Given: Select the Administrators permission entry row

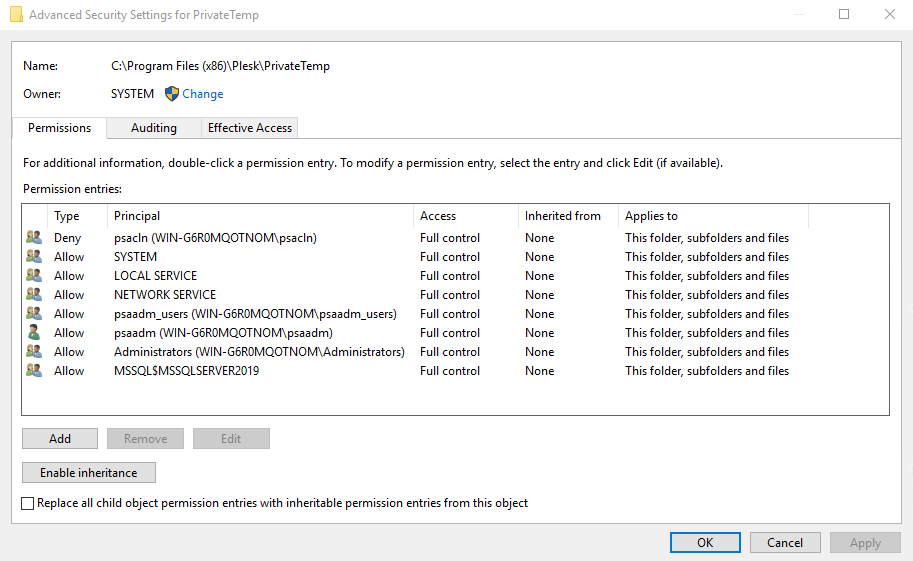Looking at the screenshot, I should [259, 352].
